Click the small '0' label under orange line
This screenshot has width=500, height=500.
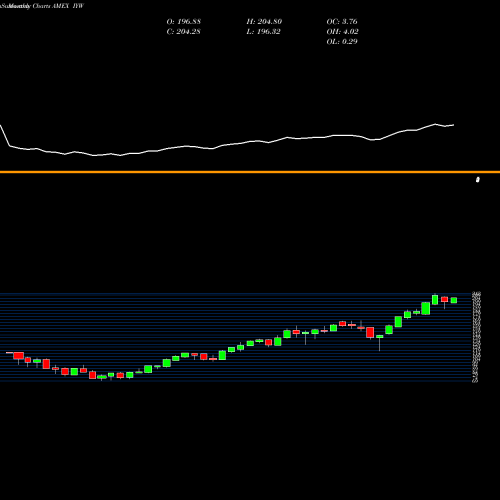pos(478,180)
